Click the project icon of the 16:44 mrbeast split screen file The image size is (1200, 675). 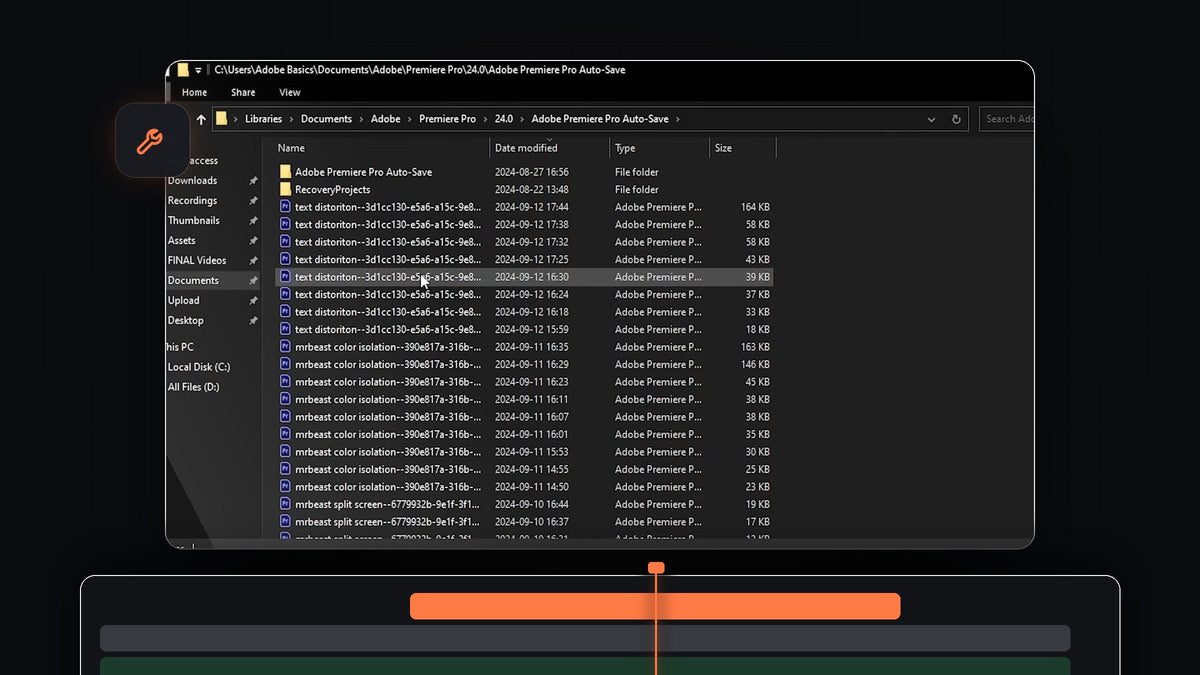pos(285,504)
